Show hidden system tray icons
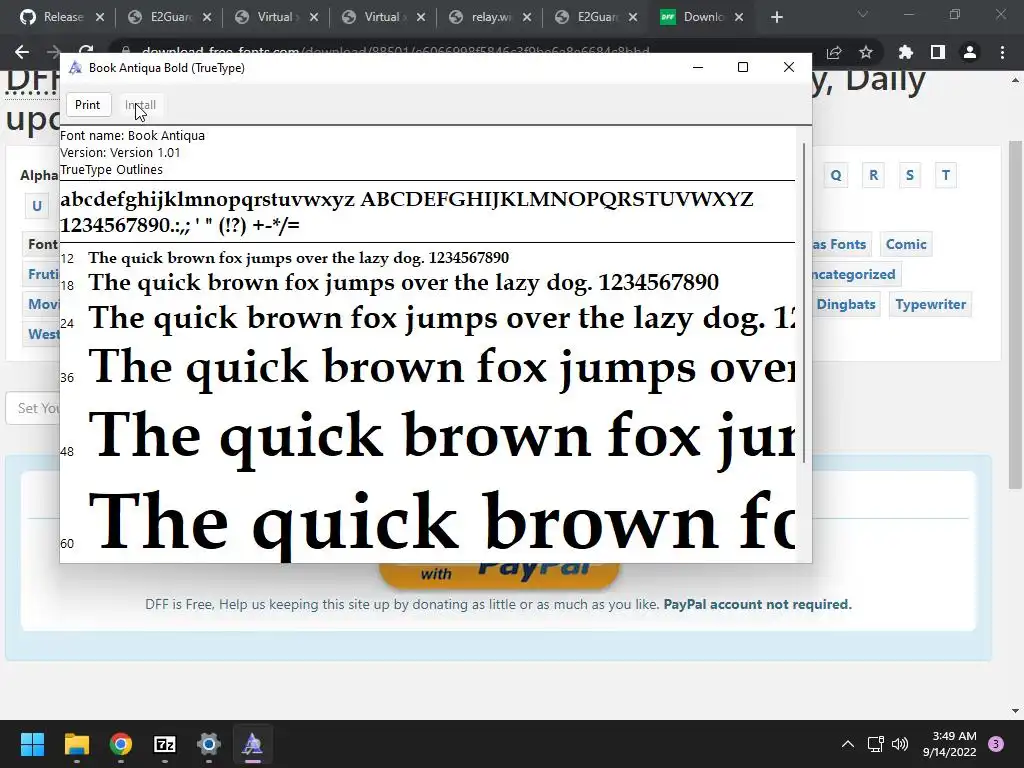 pos(848,744)
